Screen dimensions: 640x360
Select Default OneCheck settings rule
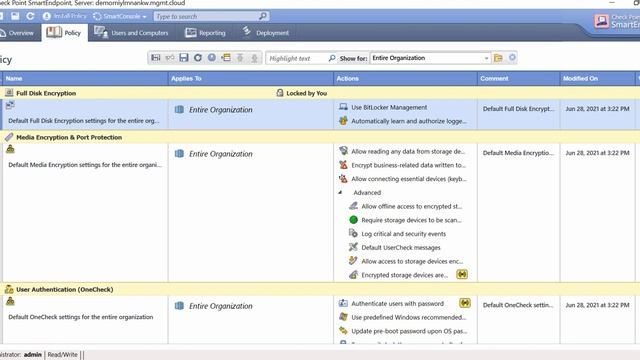pyautogui.click(x=80, y=317)
